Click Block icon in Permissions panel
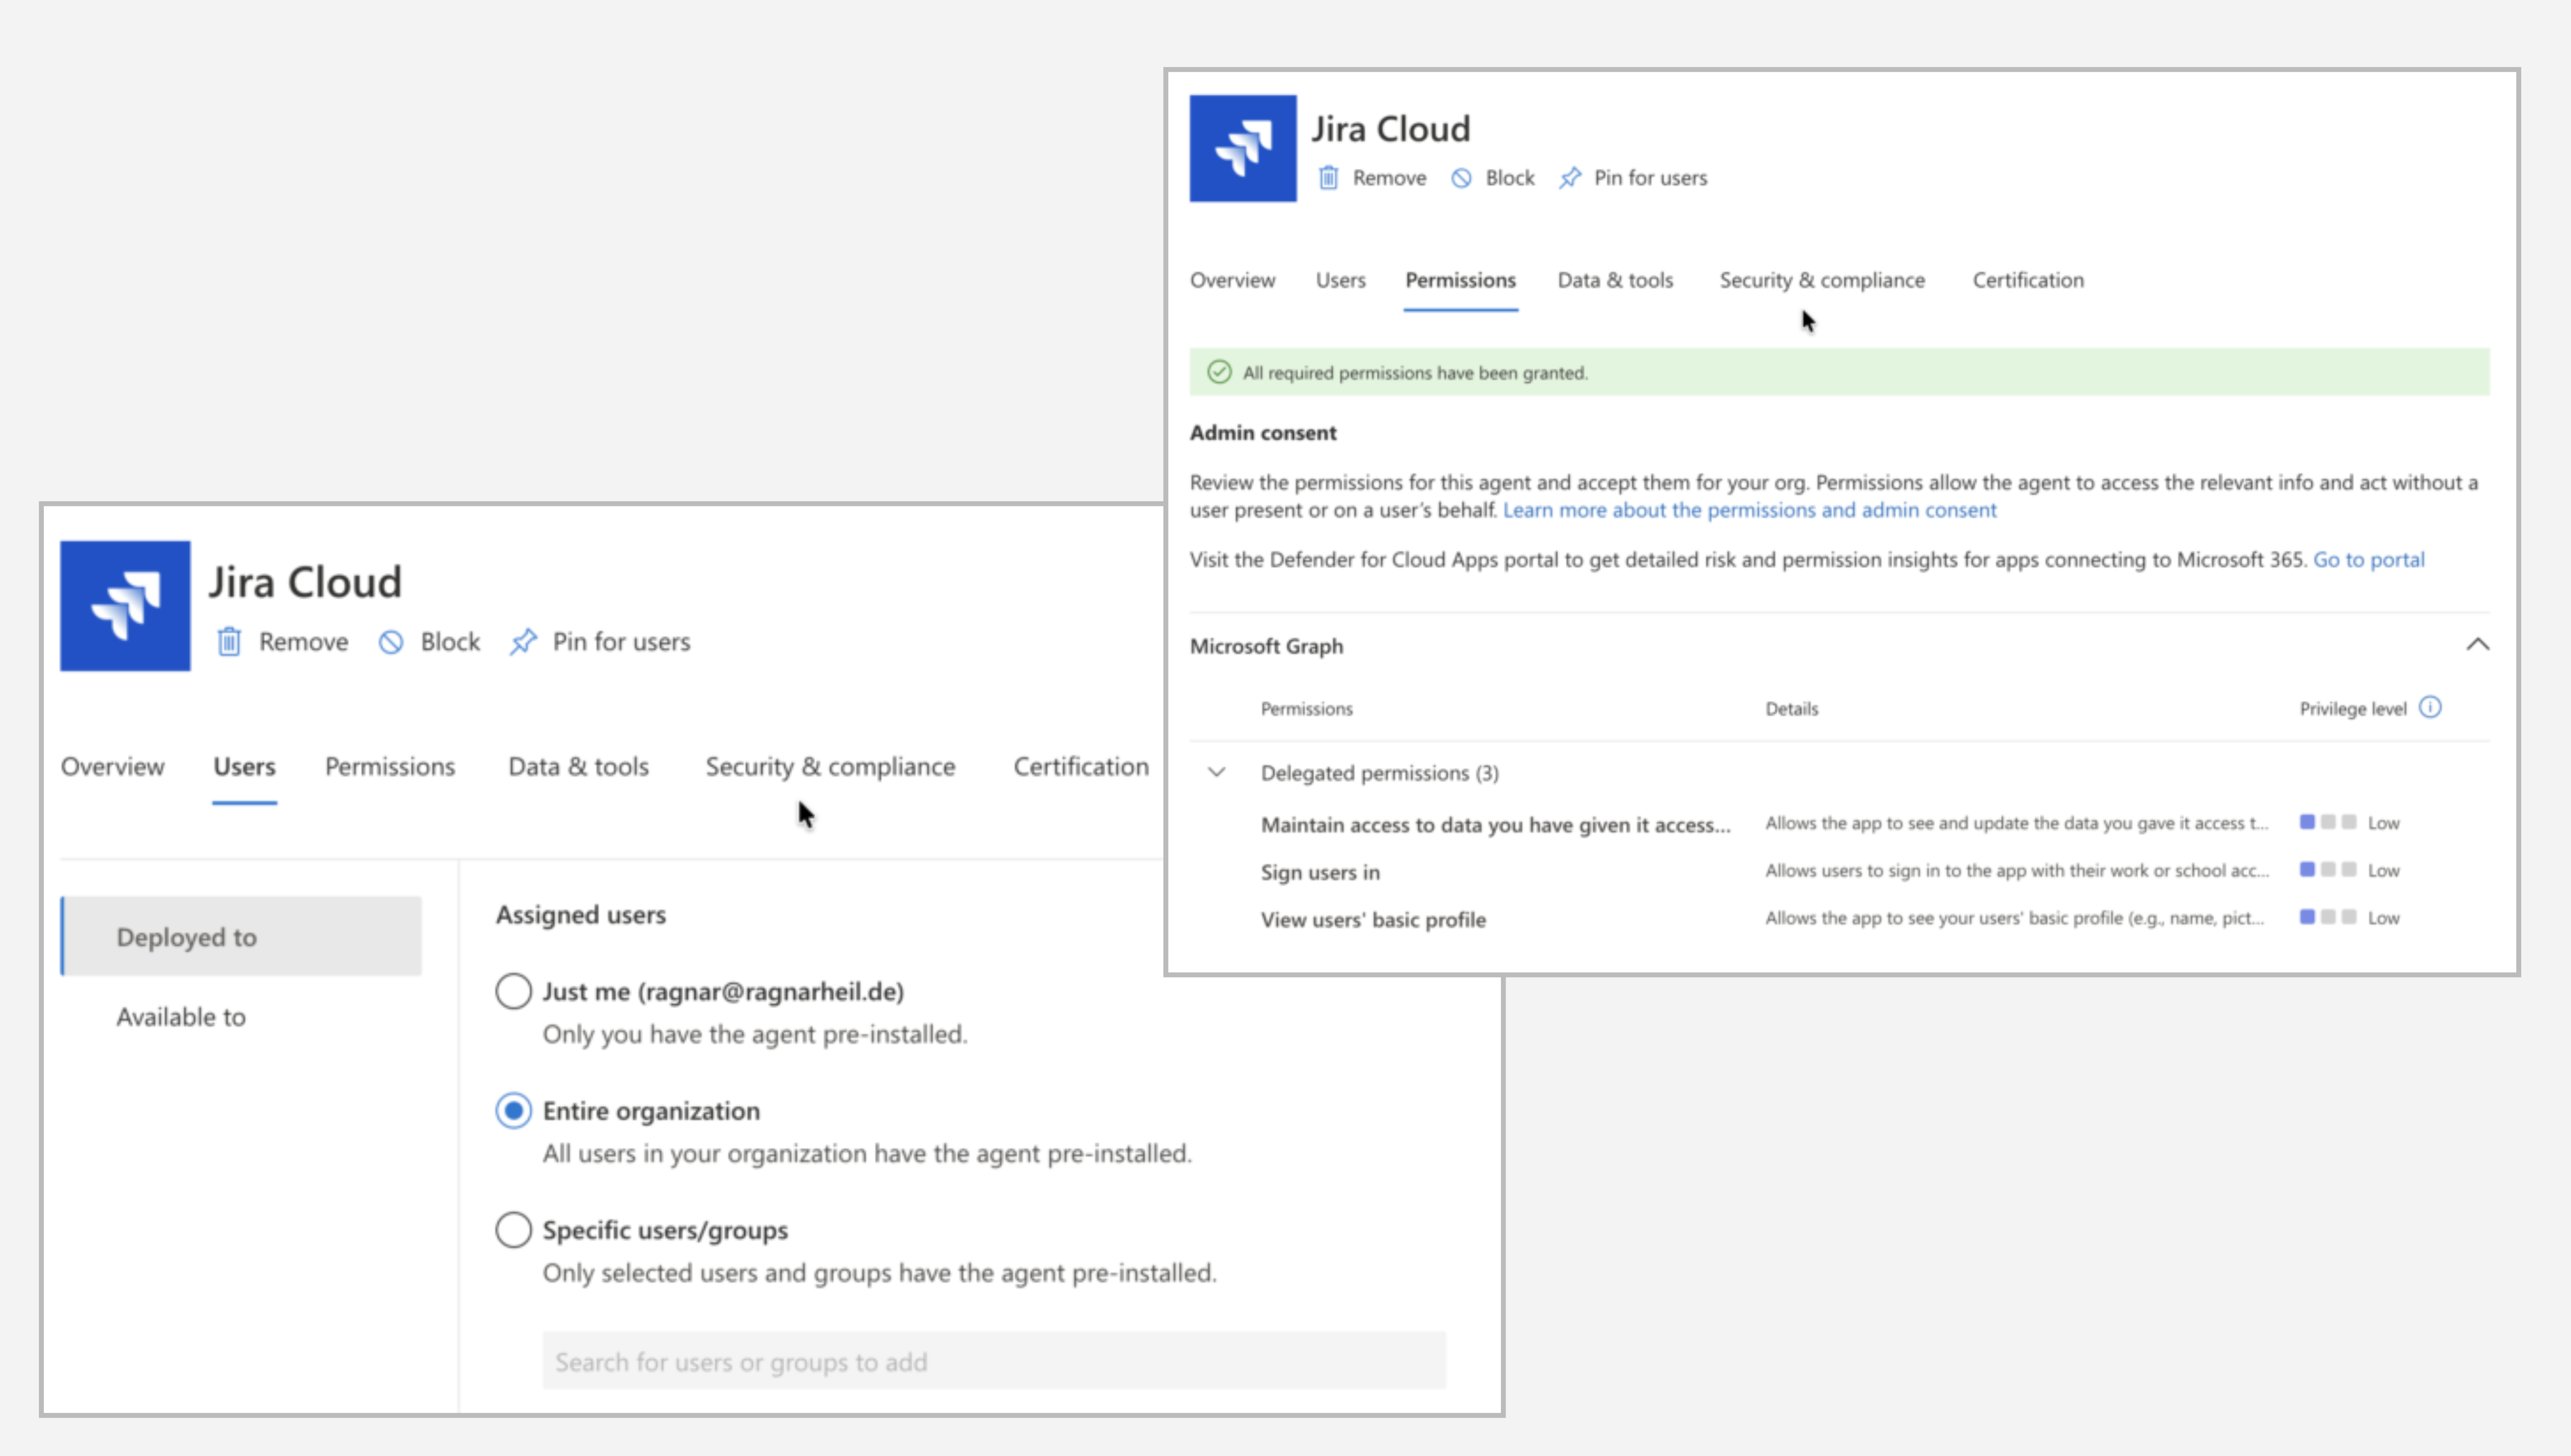The image size is (2571, 1456). point(1461,178)
